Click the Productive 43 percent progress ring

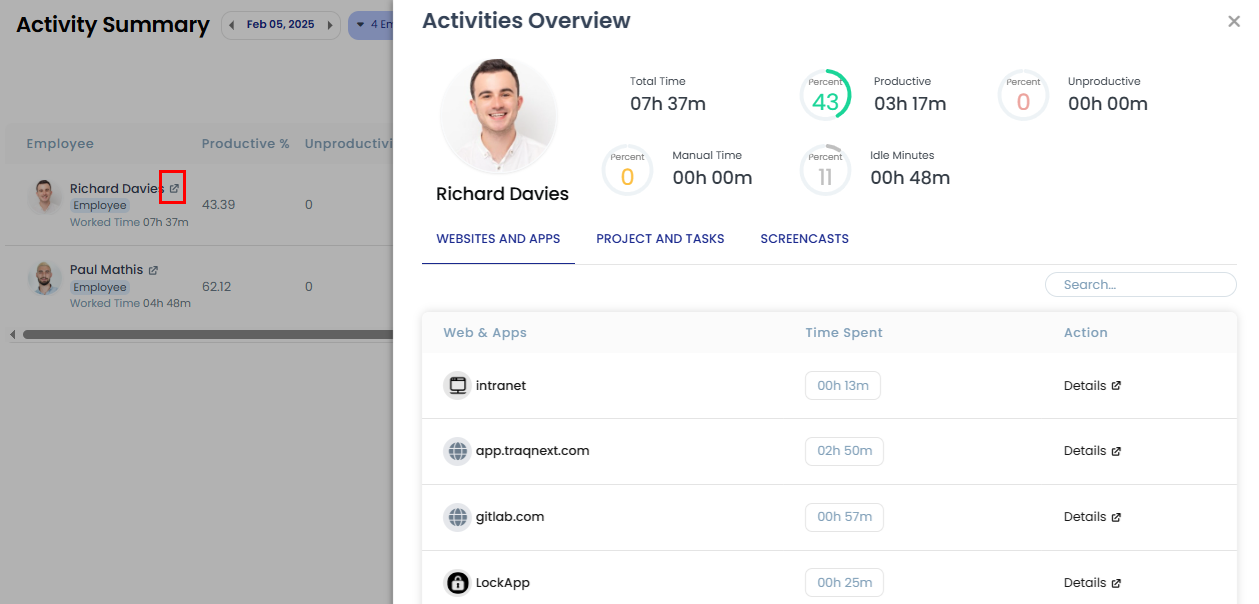coord(826,95)
